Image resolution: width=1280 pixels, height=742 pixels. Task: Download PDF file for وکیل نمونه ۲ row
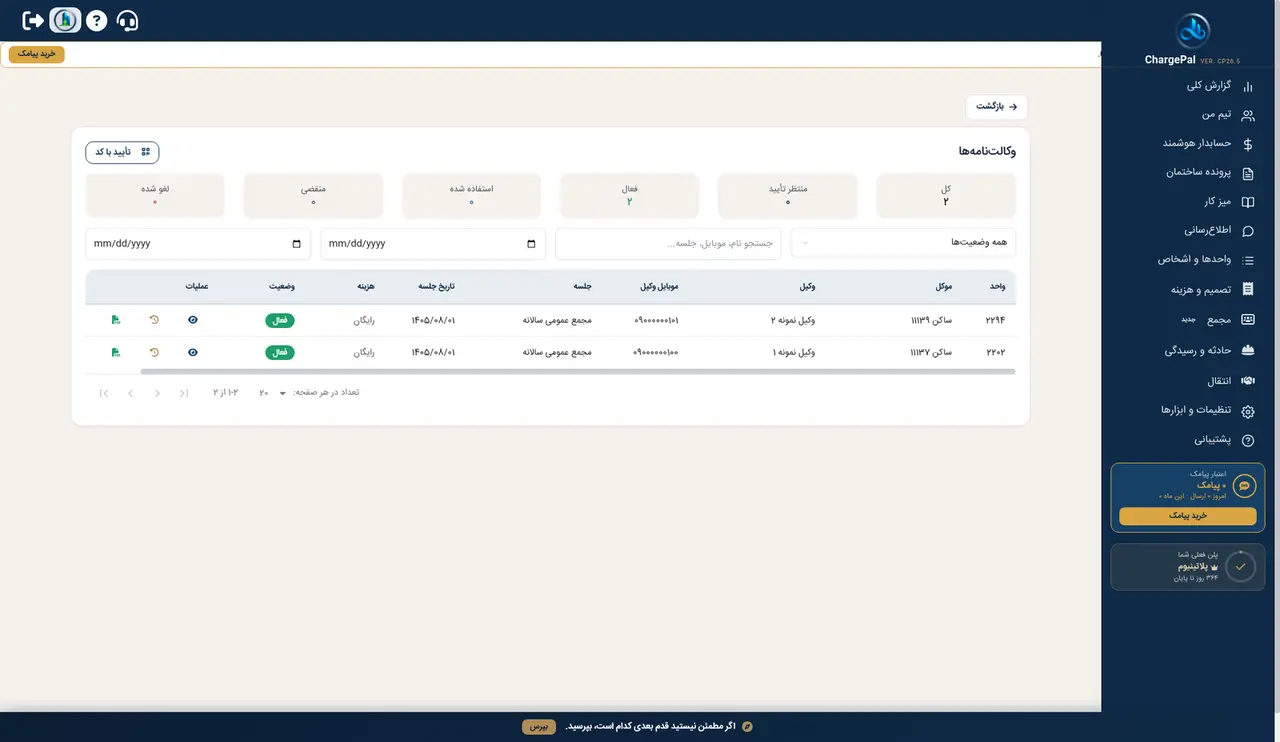(x=116, y=321)
